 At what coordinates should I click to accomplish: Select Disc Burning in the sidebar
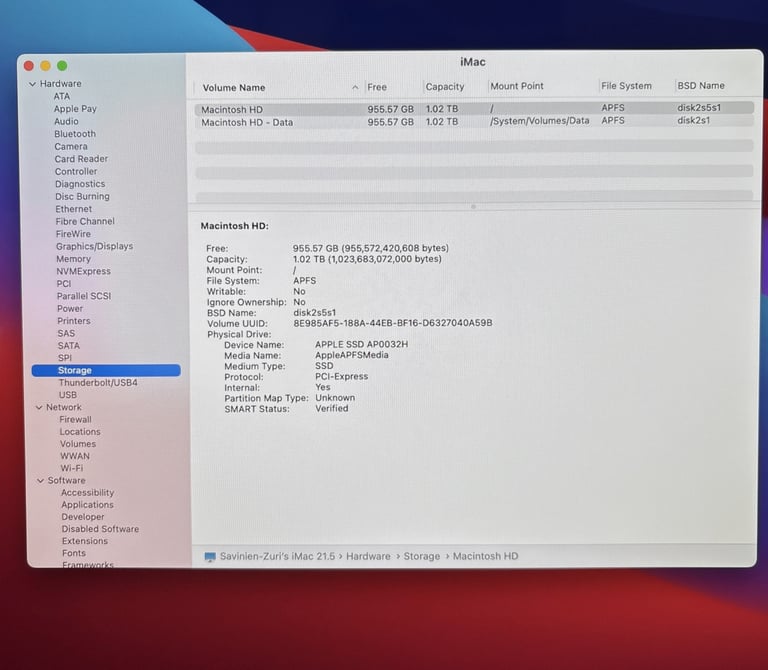pyautogui.click(x=82, y=196)
